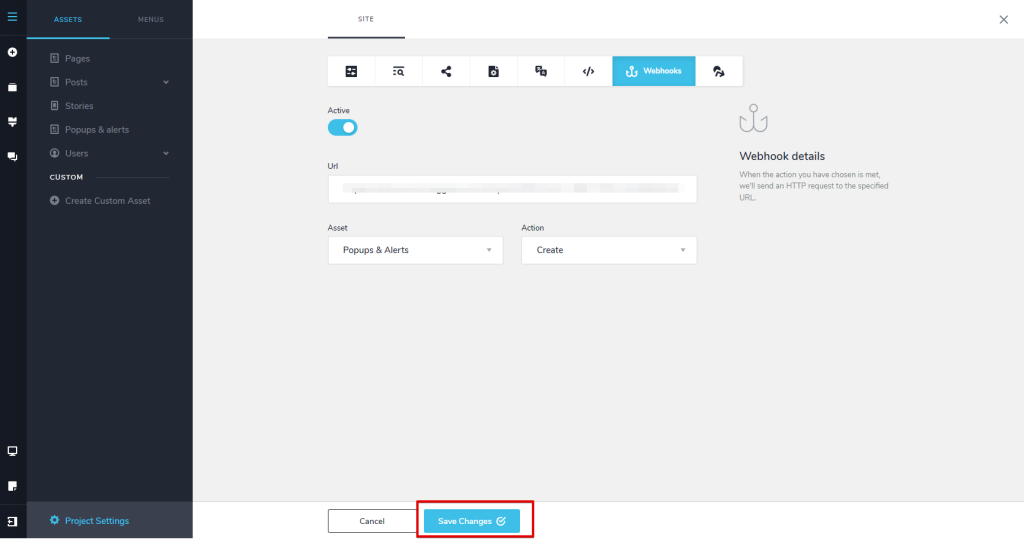Select the Webhooks tab
Screen dimensions: 1024x540
coord(653,71)
